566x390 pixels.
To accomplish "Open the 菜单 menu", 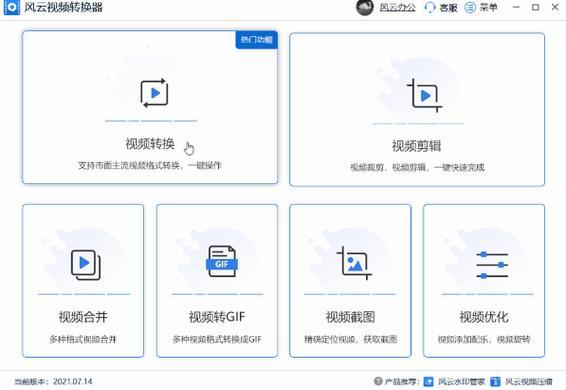I will point(488,7).
